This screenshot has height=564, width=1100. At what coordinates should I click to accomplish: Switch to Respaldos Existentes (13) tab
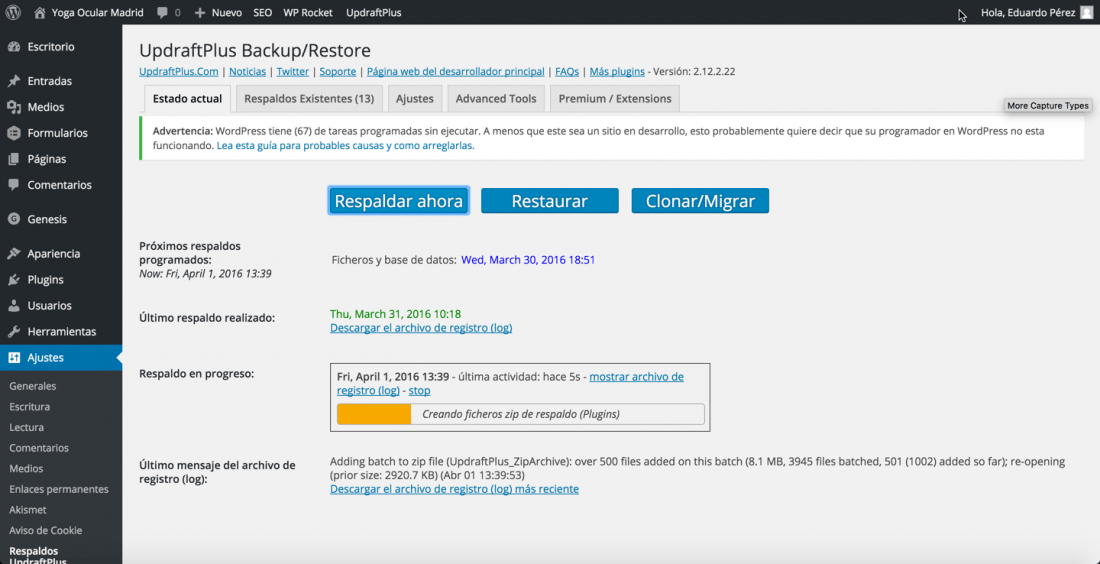pyautogui.click(x=309, y=99)
